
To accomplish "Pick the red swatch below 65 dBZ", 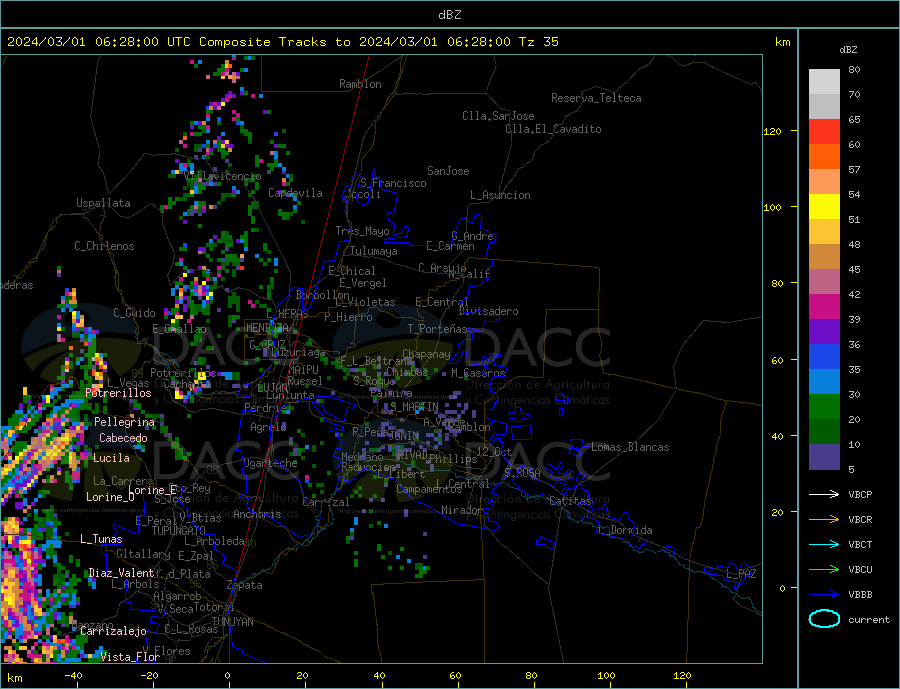I will coord(824,131).
